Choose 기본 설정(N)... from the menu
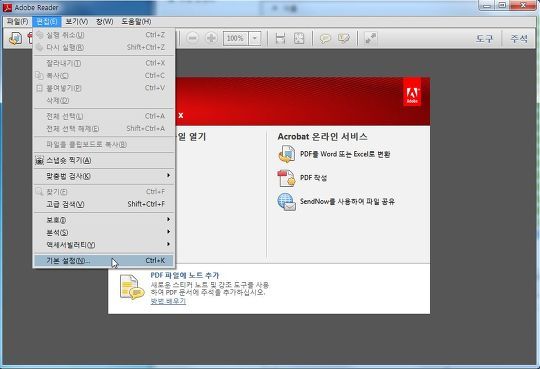 tap(104, 260)
